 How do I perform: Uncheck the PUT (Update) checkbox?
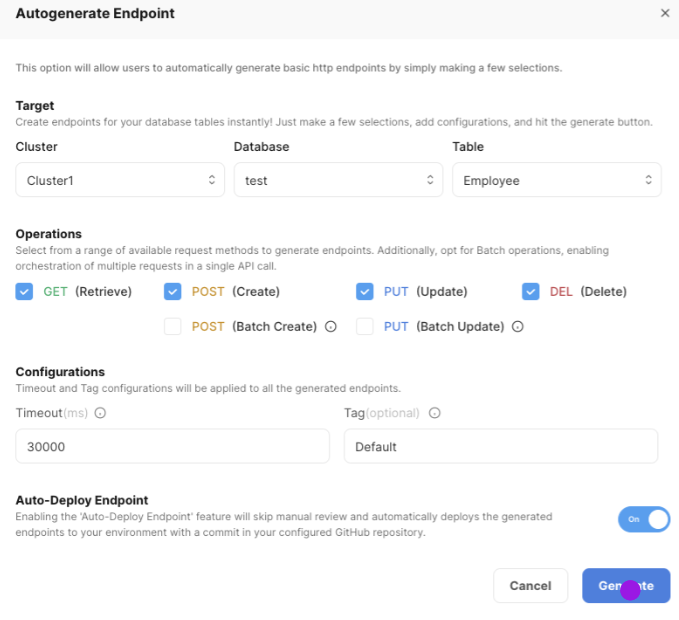[x=365, y=292]
